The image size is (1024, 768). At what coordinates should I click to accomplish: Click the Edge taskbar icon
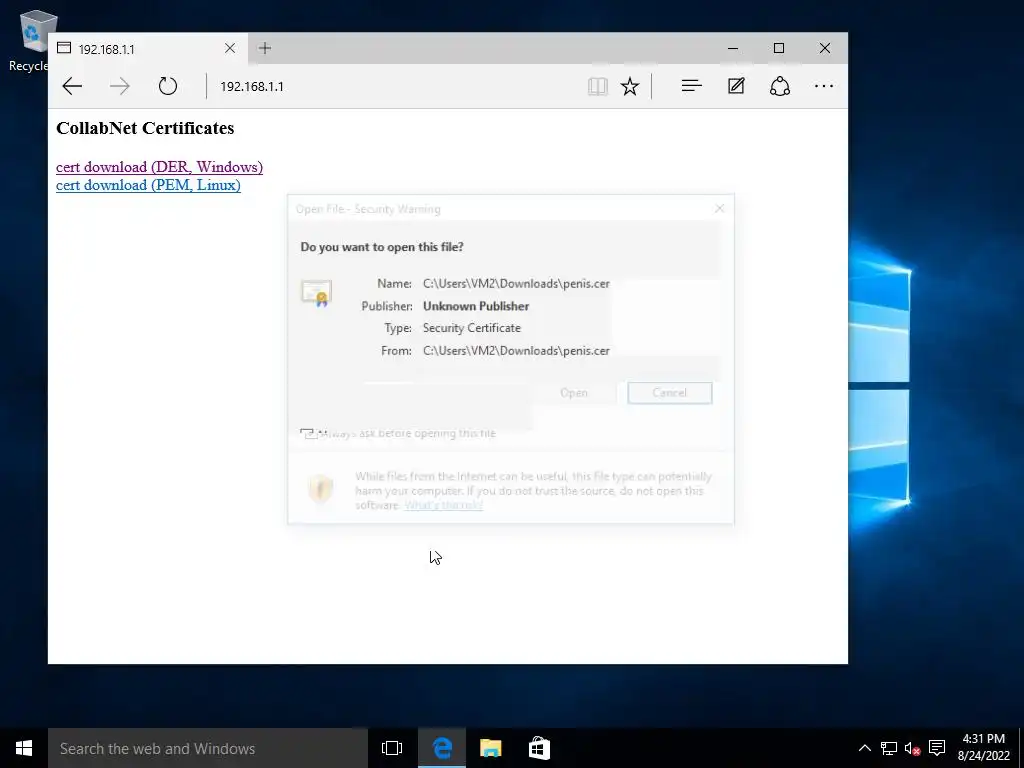(442, 748)
